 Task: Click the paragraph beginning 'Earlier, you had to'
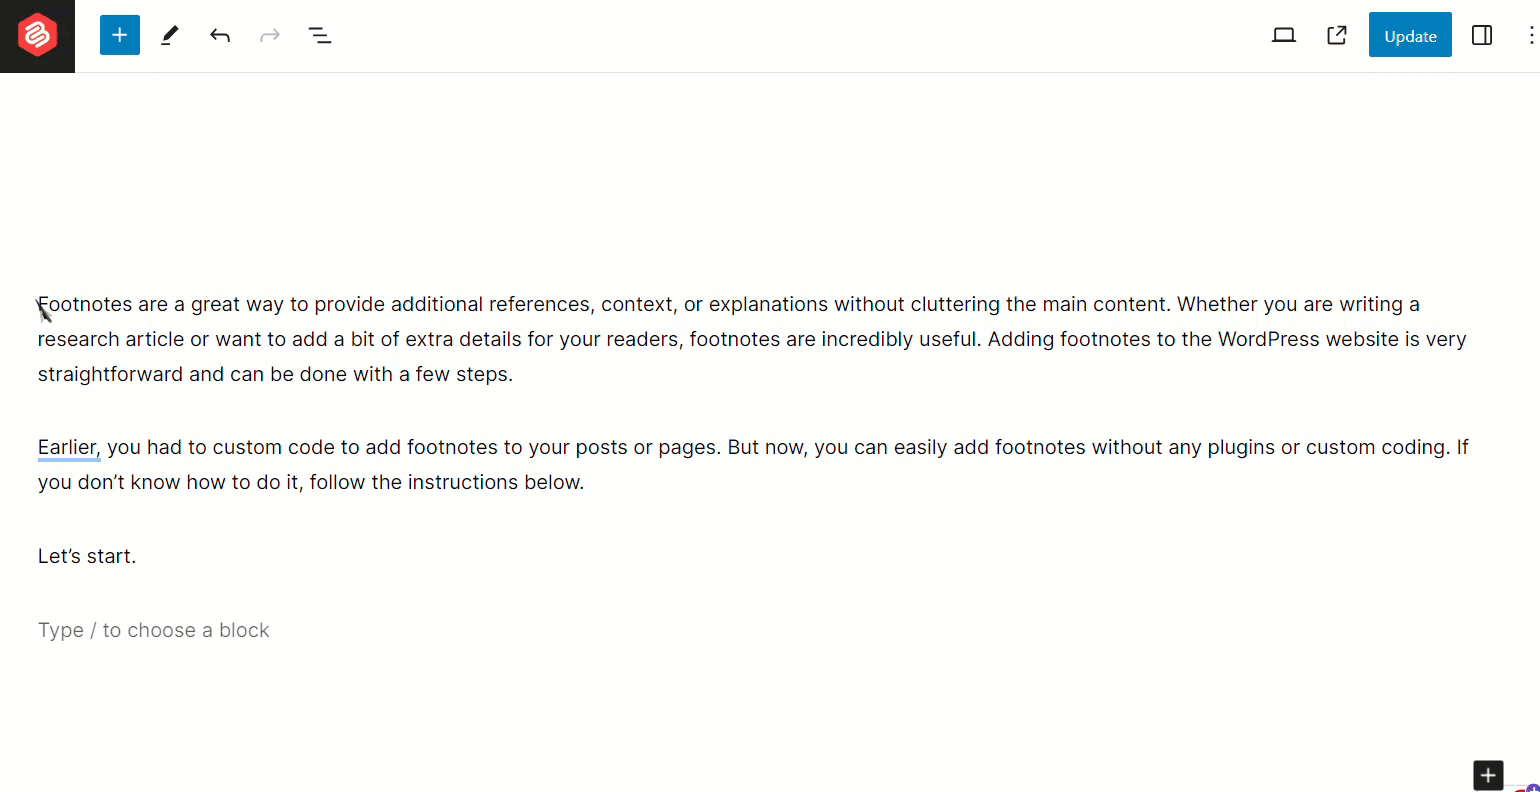click(752, 465)
